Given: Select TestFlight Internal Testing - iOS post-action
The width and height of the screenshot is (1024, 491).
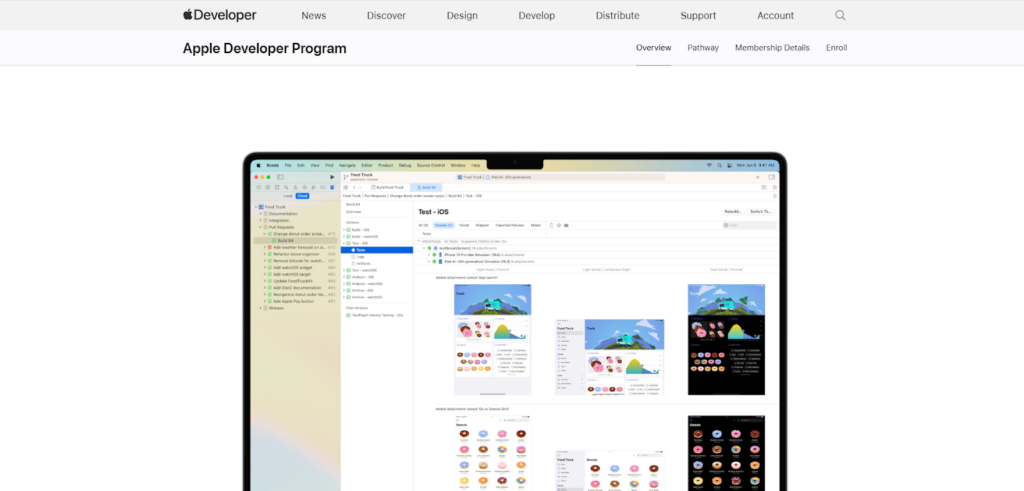Looking at the screenshot, I should coord(374,315).
